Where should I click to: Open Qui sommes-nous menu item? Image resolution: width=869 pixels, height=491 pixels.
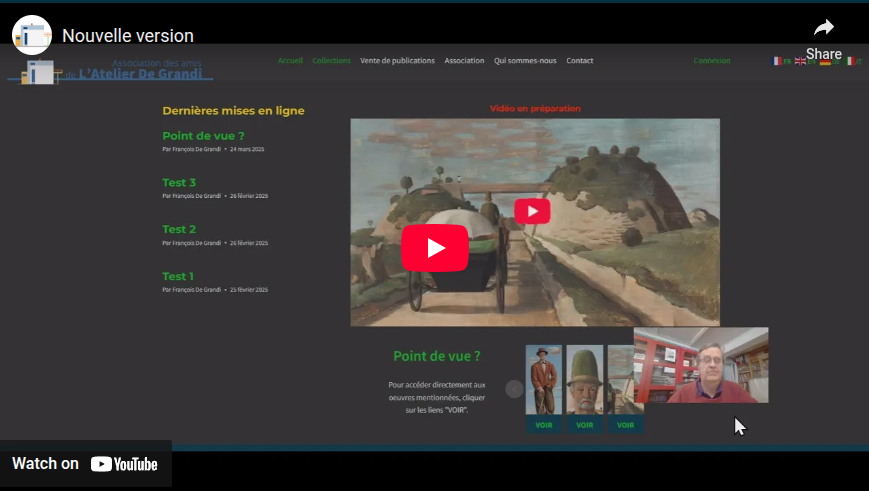525,60
